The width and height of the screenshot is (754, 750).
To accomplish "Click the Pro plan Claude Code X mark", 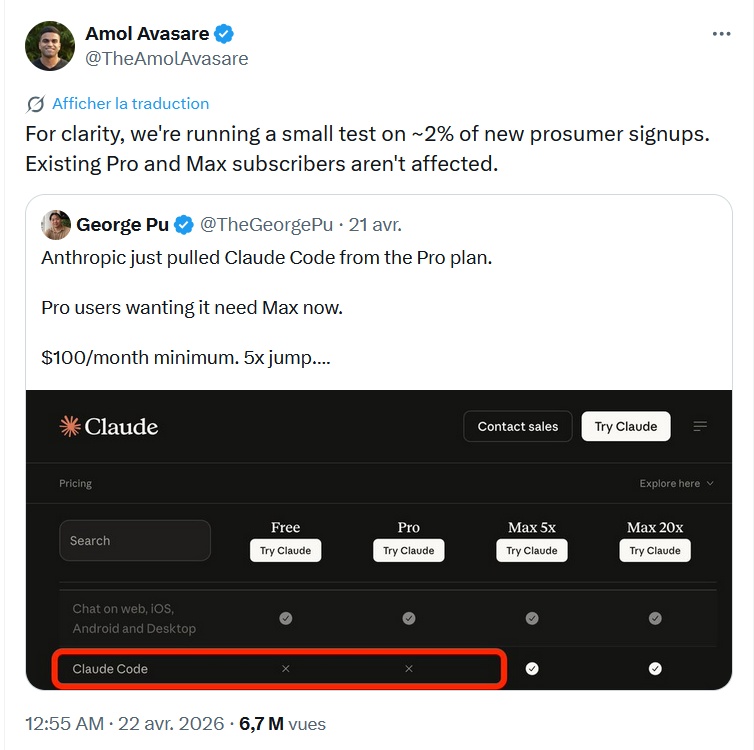I will point(408,669).
